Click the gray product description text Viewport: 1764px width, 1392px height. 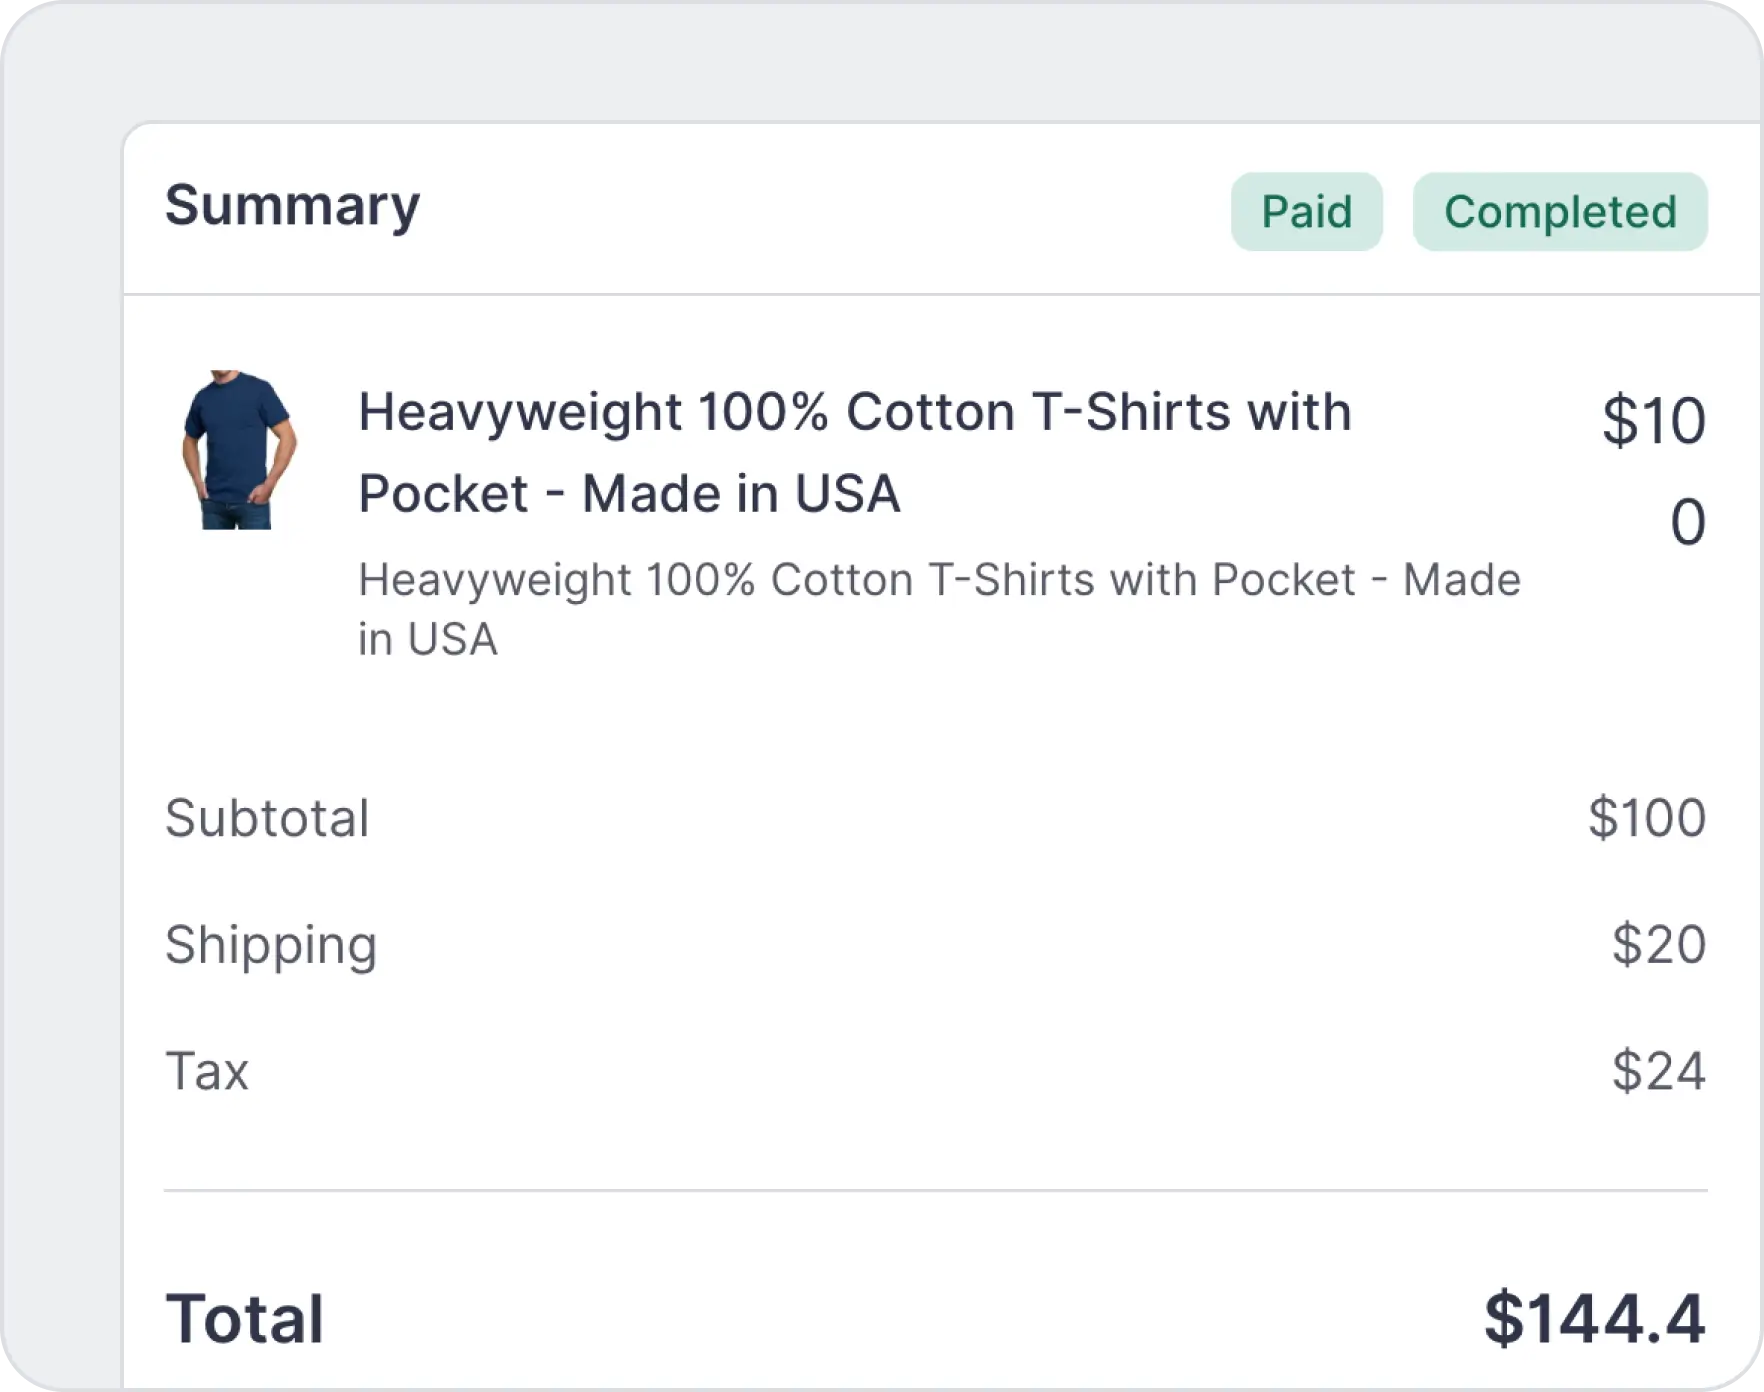(938, 580)
